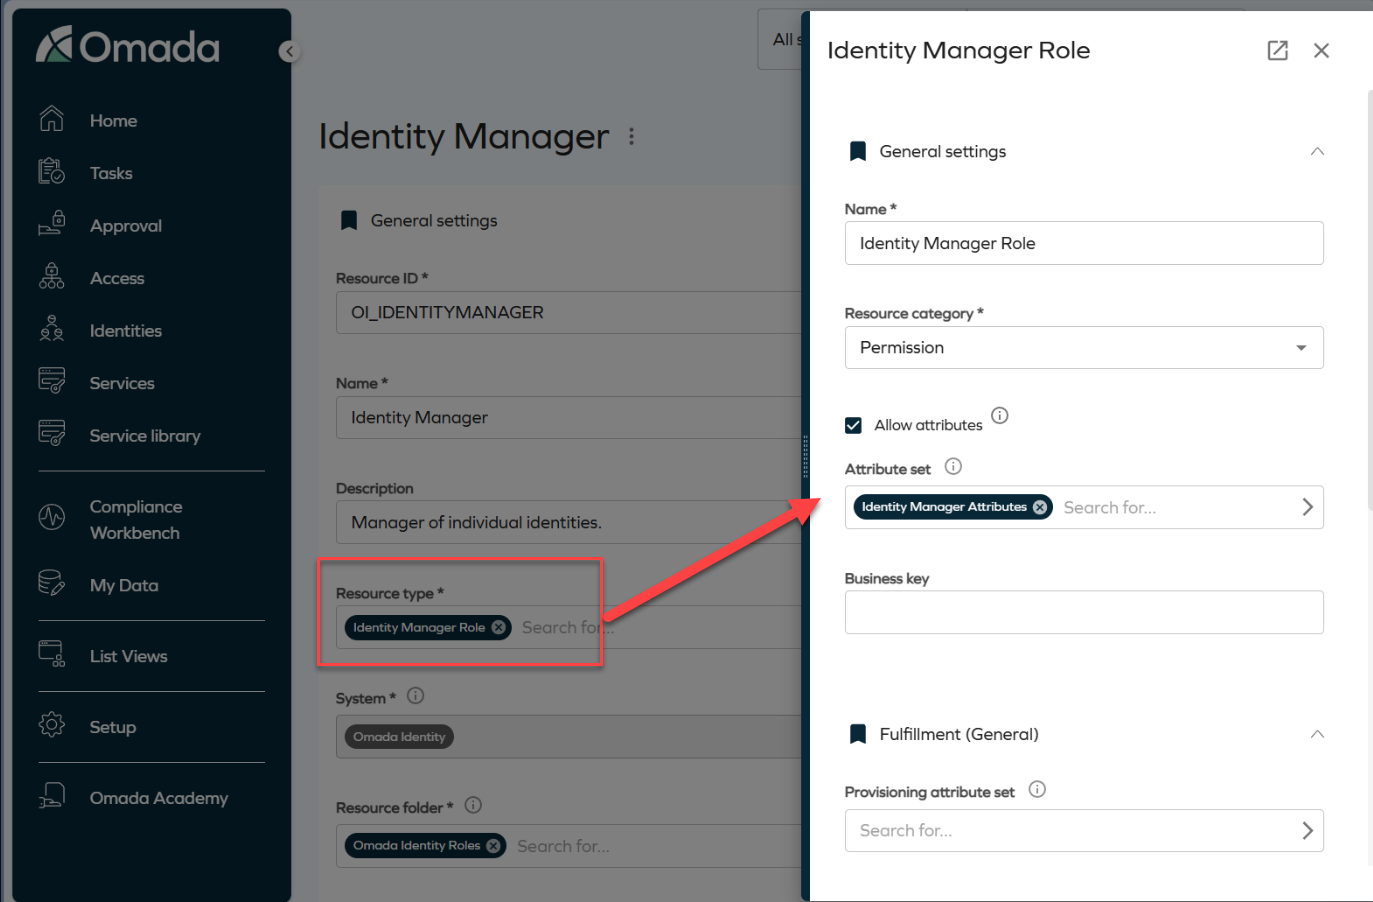Collapse the Fulfillment (General) section
The image size is (1373, 902).
coord(1316,735)
